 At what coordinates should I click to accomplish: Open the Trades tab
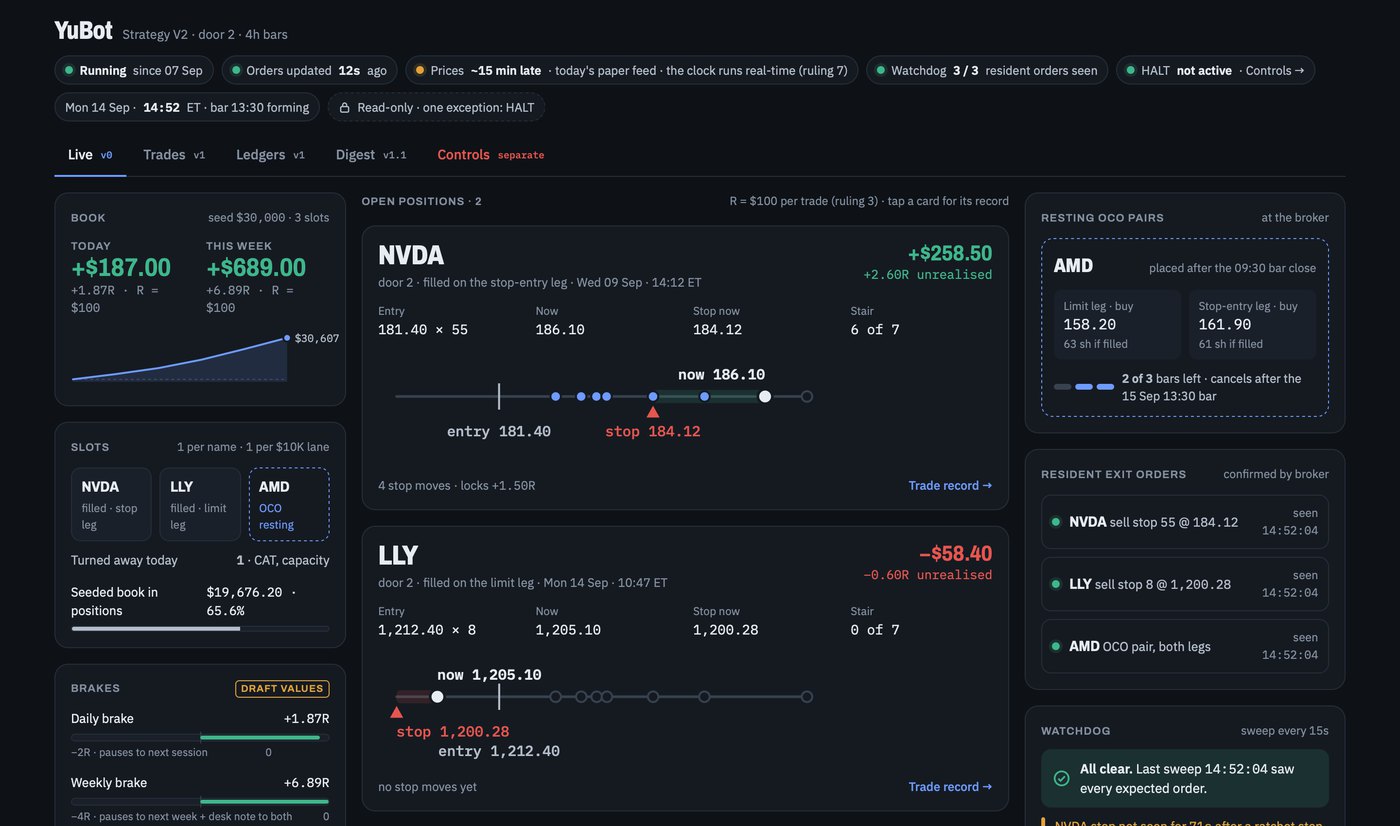(x=174, y=155)
